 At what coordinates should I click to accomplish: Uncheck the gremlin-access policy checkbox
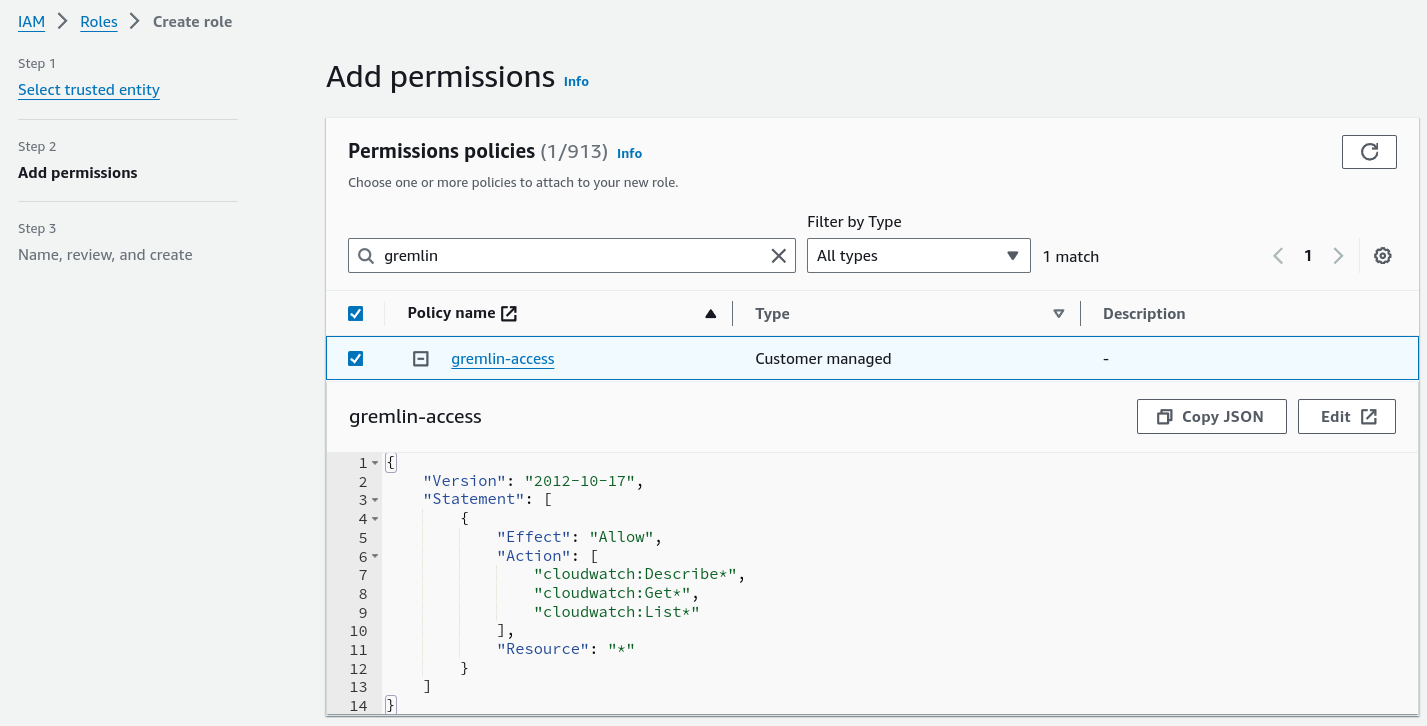(x=355, y=359)
